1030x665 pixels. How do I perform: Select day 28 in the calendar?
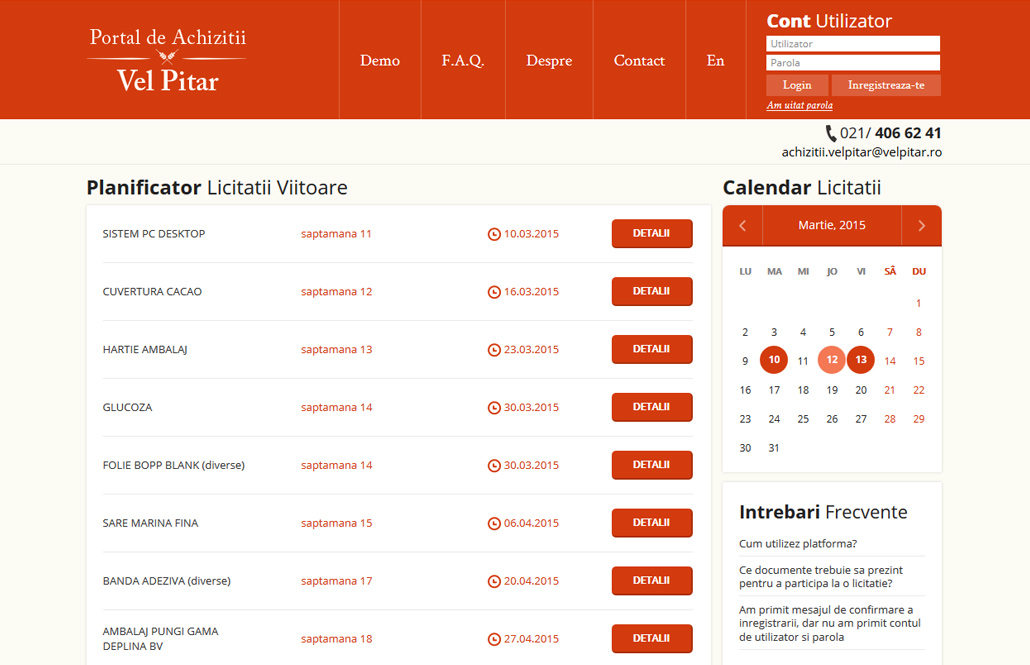(x=889, y=419)
